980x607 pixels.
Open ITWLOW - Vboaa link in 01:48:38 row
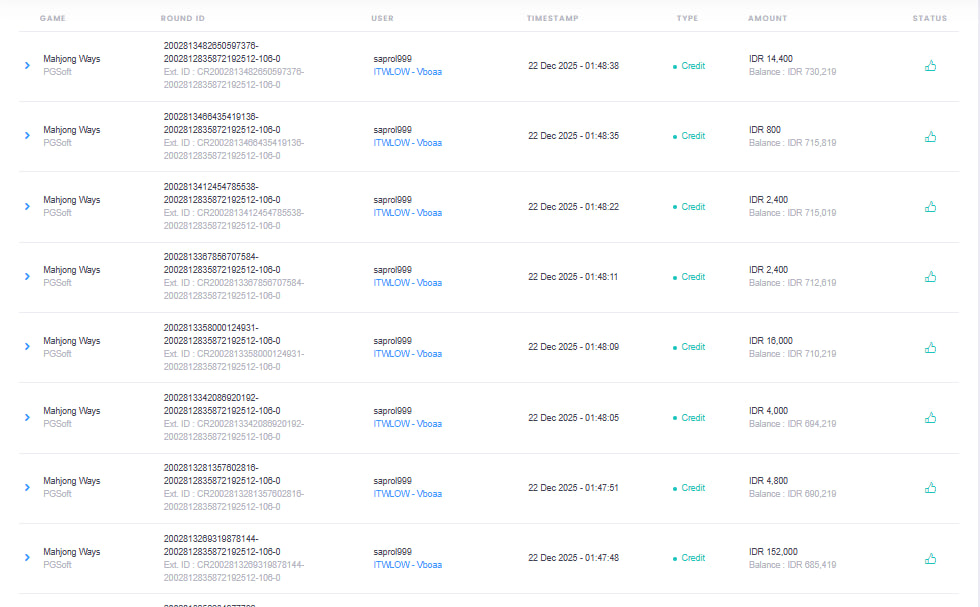(408, 72)
